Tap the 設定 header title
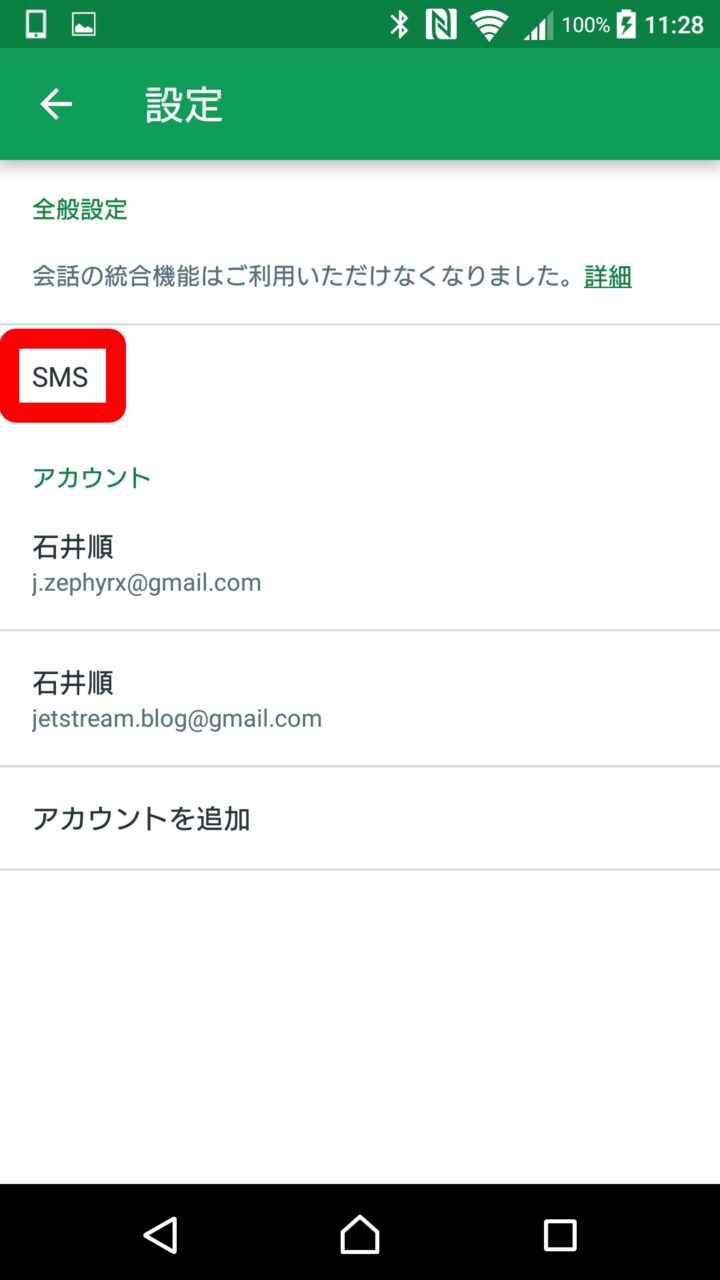 coord(184,105)
